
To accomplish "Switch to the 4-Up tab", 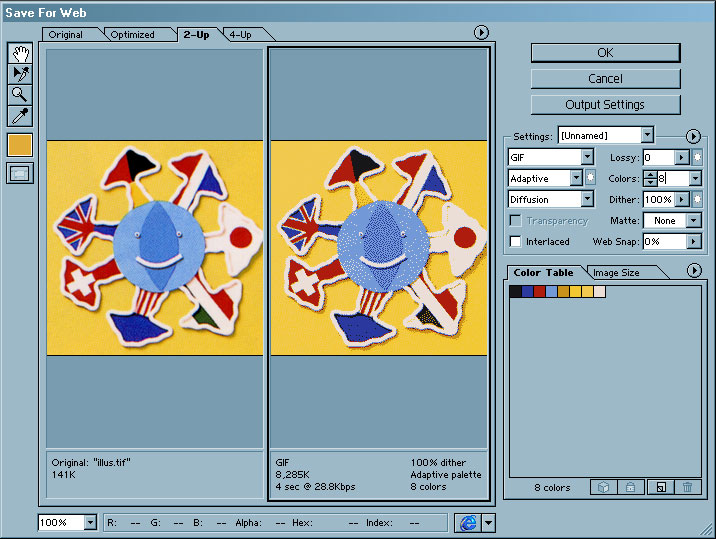I will pos(241,35).
